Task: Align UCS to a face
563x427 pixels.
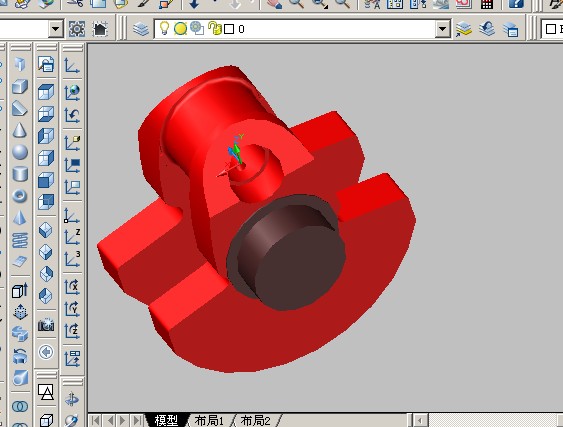Action: tap(72, 143)
